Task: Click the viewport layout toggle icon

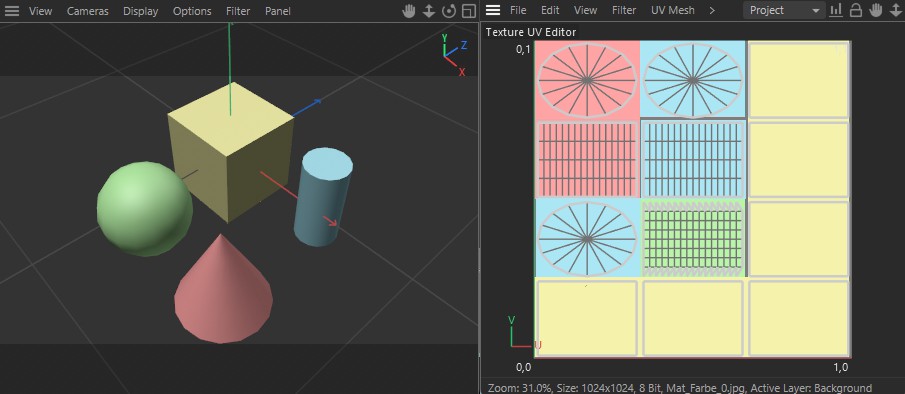Action: tap(469, 11)
